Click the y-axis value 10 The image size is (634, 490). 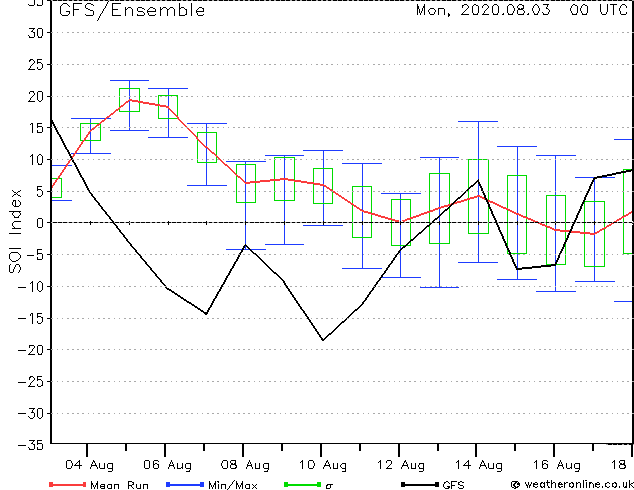point(36,160)
